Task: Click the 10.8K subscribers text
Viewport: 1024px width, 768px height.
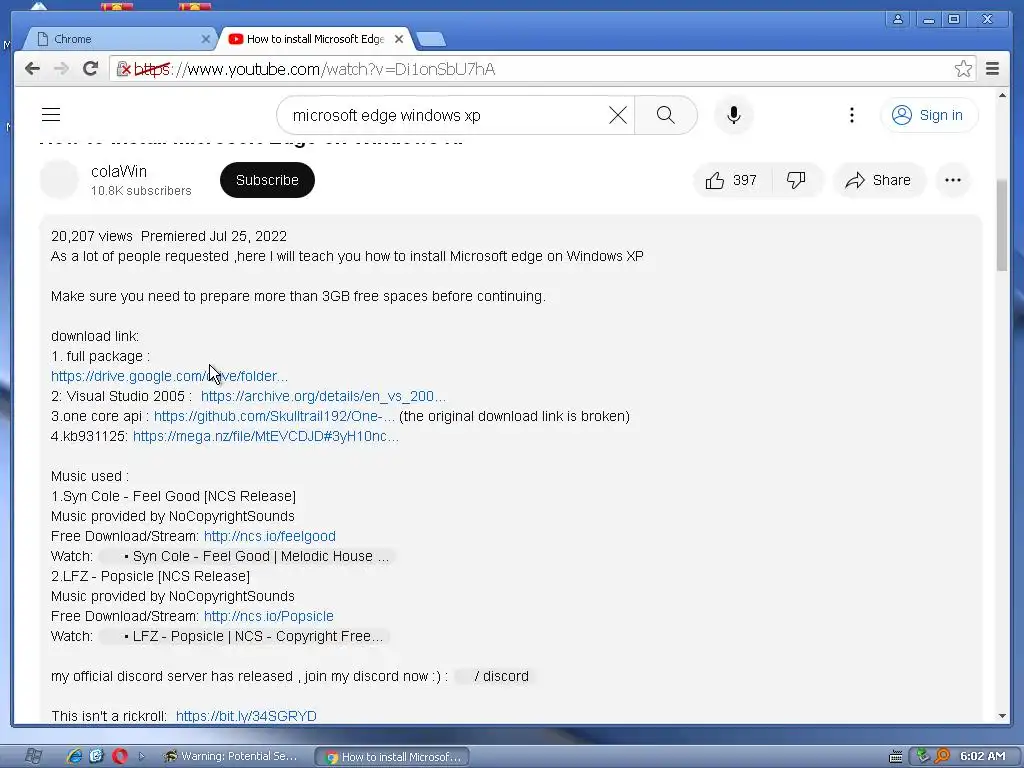Action: pyautogui.click(x=141, y=191)
